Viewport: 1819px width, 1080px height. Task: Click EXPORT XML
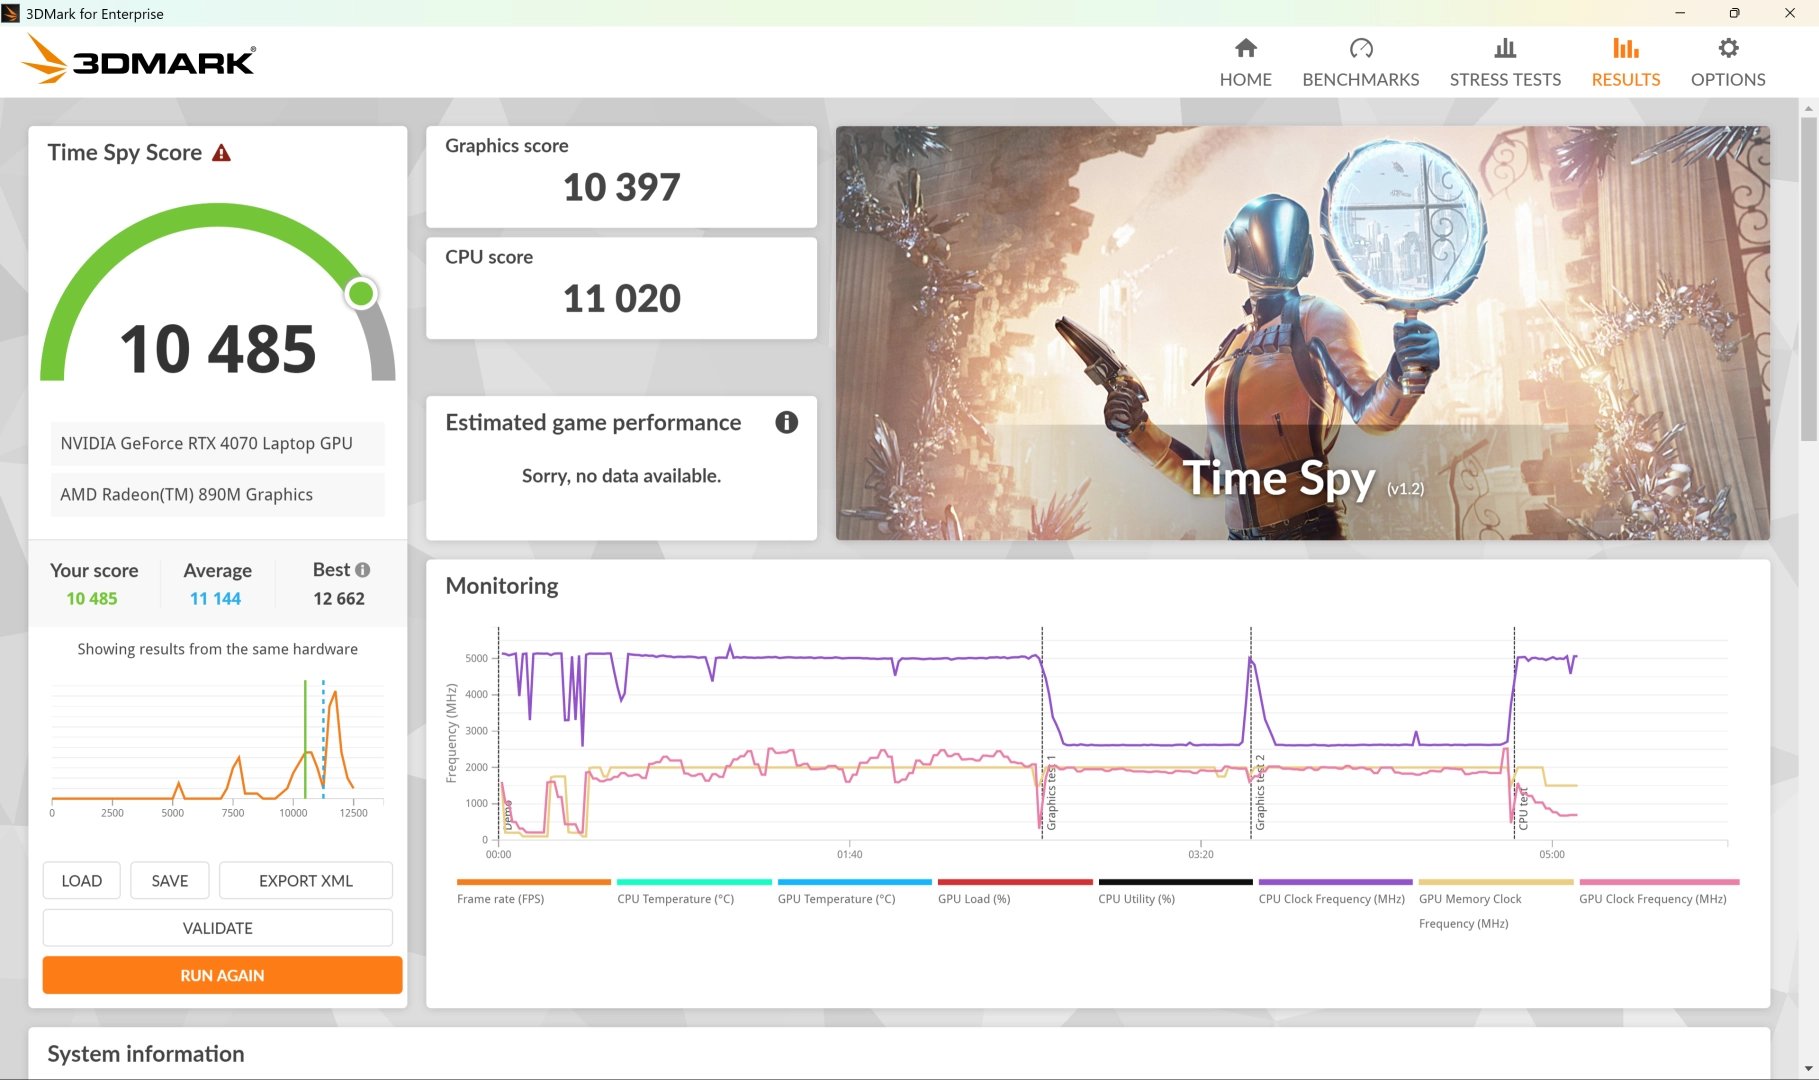(x=305, y=880)
